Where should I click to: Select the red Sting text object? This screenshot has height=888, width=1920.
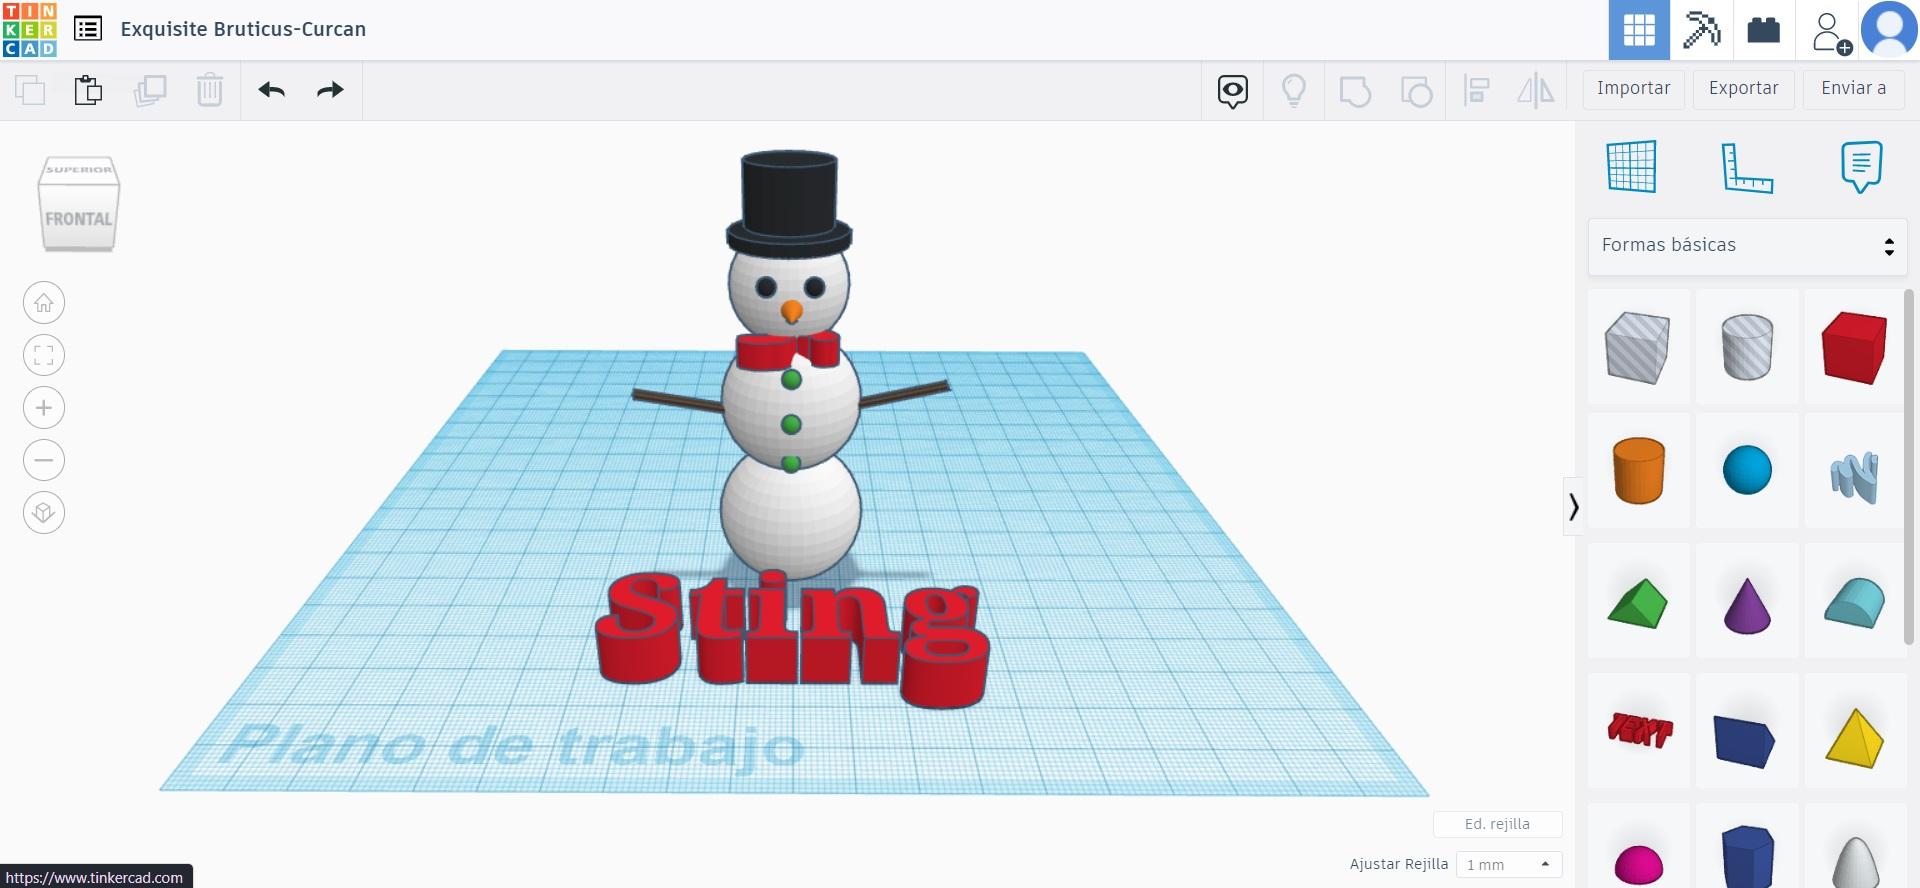(792, 640)
